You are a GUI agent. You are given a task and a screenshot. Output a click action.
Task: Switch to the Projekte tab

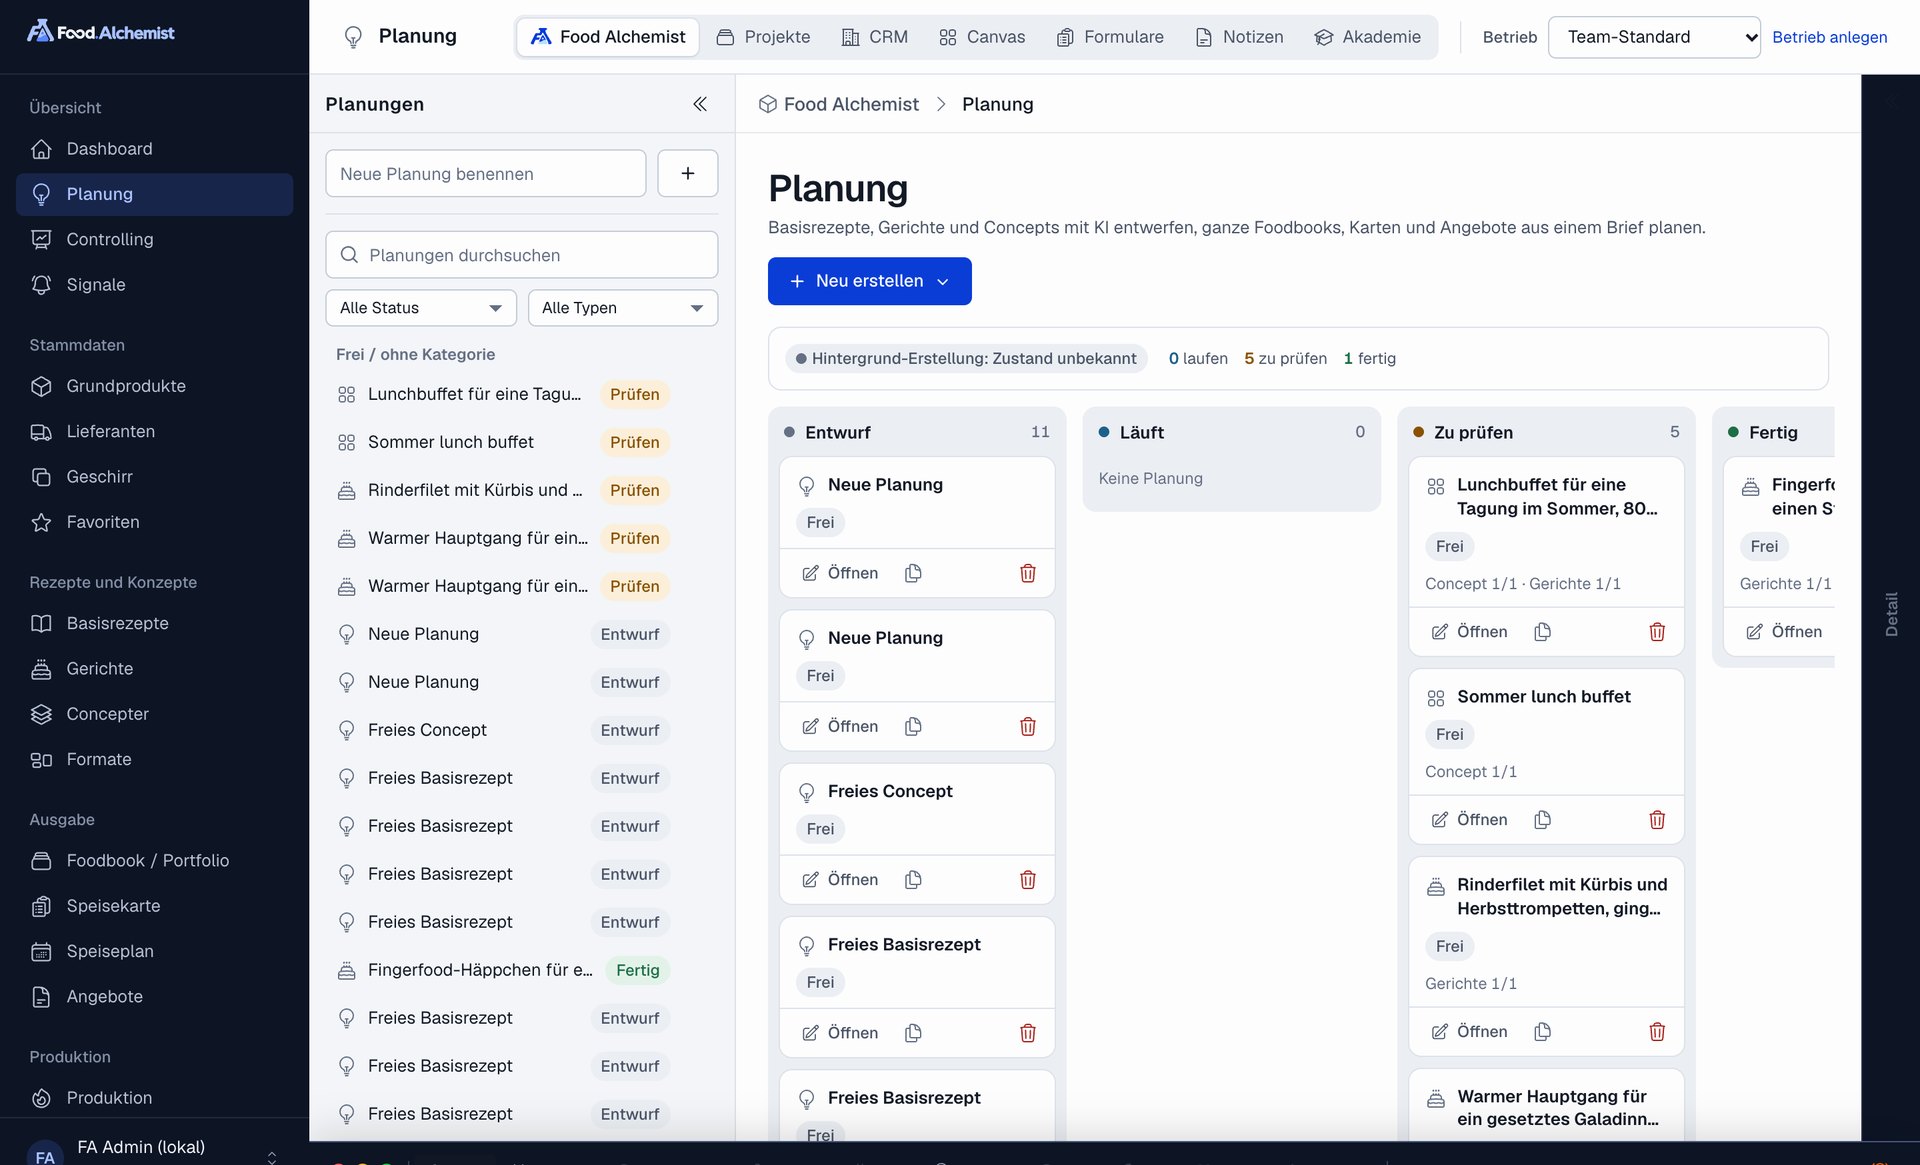(x=763, y=37)
